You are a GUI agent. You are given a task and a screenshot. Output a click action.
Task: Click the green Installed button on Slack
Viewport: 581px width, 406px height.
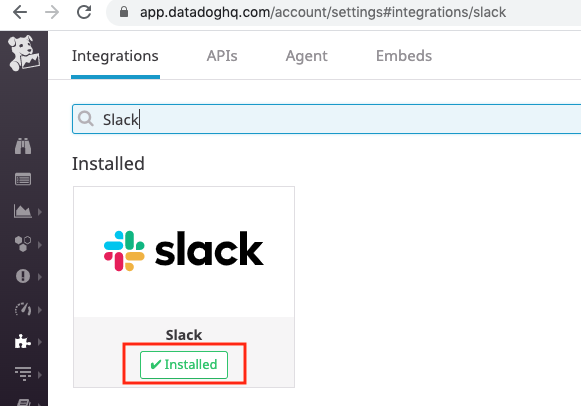[184, 365]
